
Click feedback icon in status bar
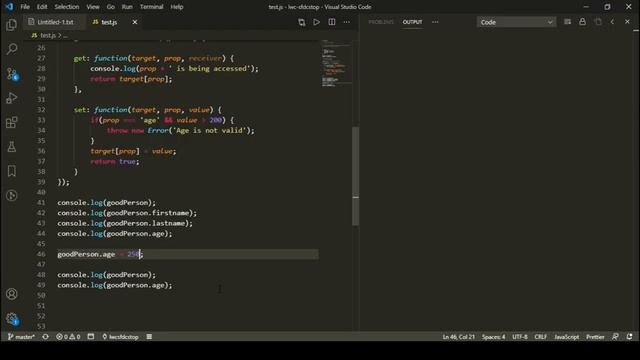[x=615, y=337]
